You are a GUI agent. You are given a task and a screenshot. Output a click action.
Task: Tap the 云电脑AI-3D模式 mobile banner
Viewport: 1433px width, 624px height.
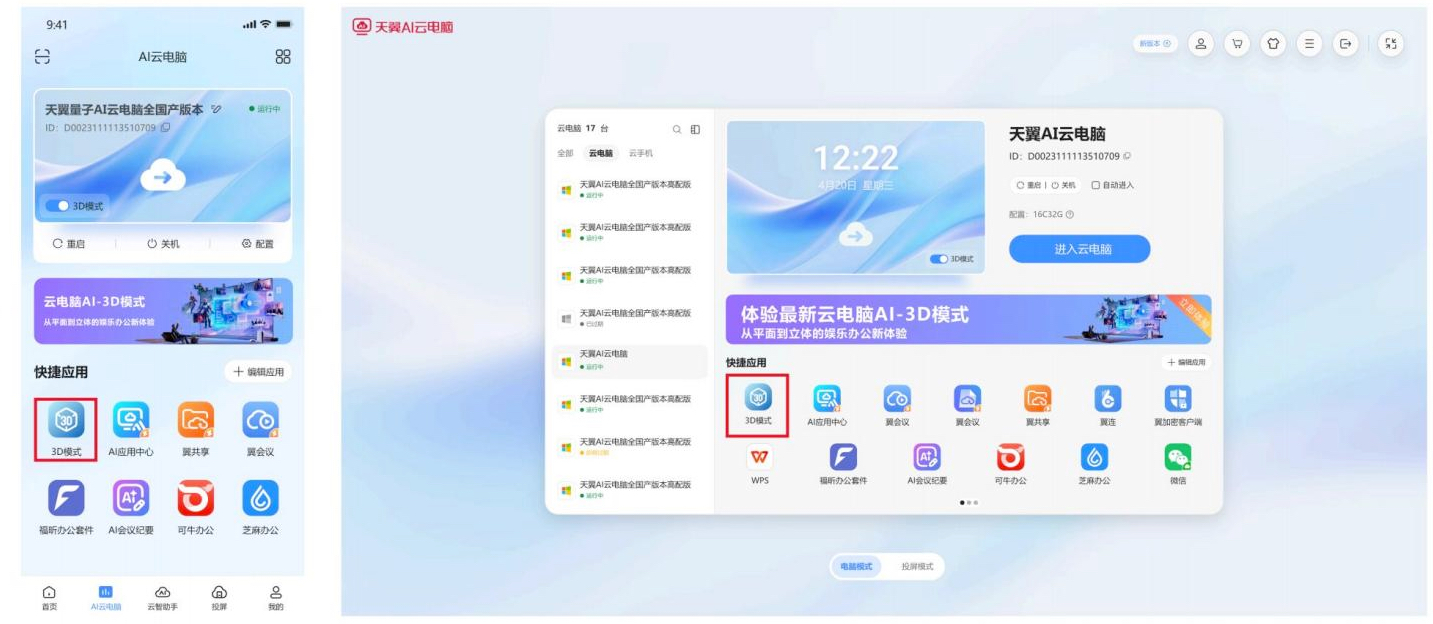(x=163, y=311)
